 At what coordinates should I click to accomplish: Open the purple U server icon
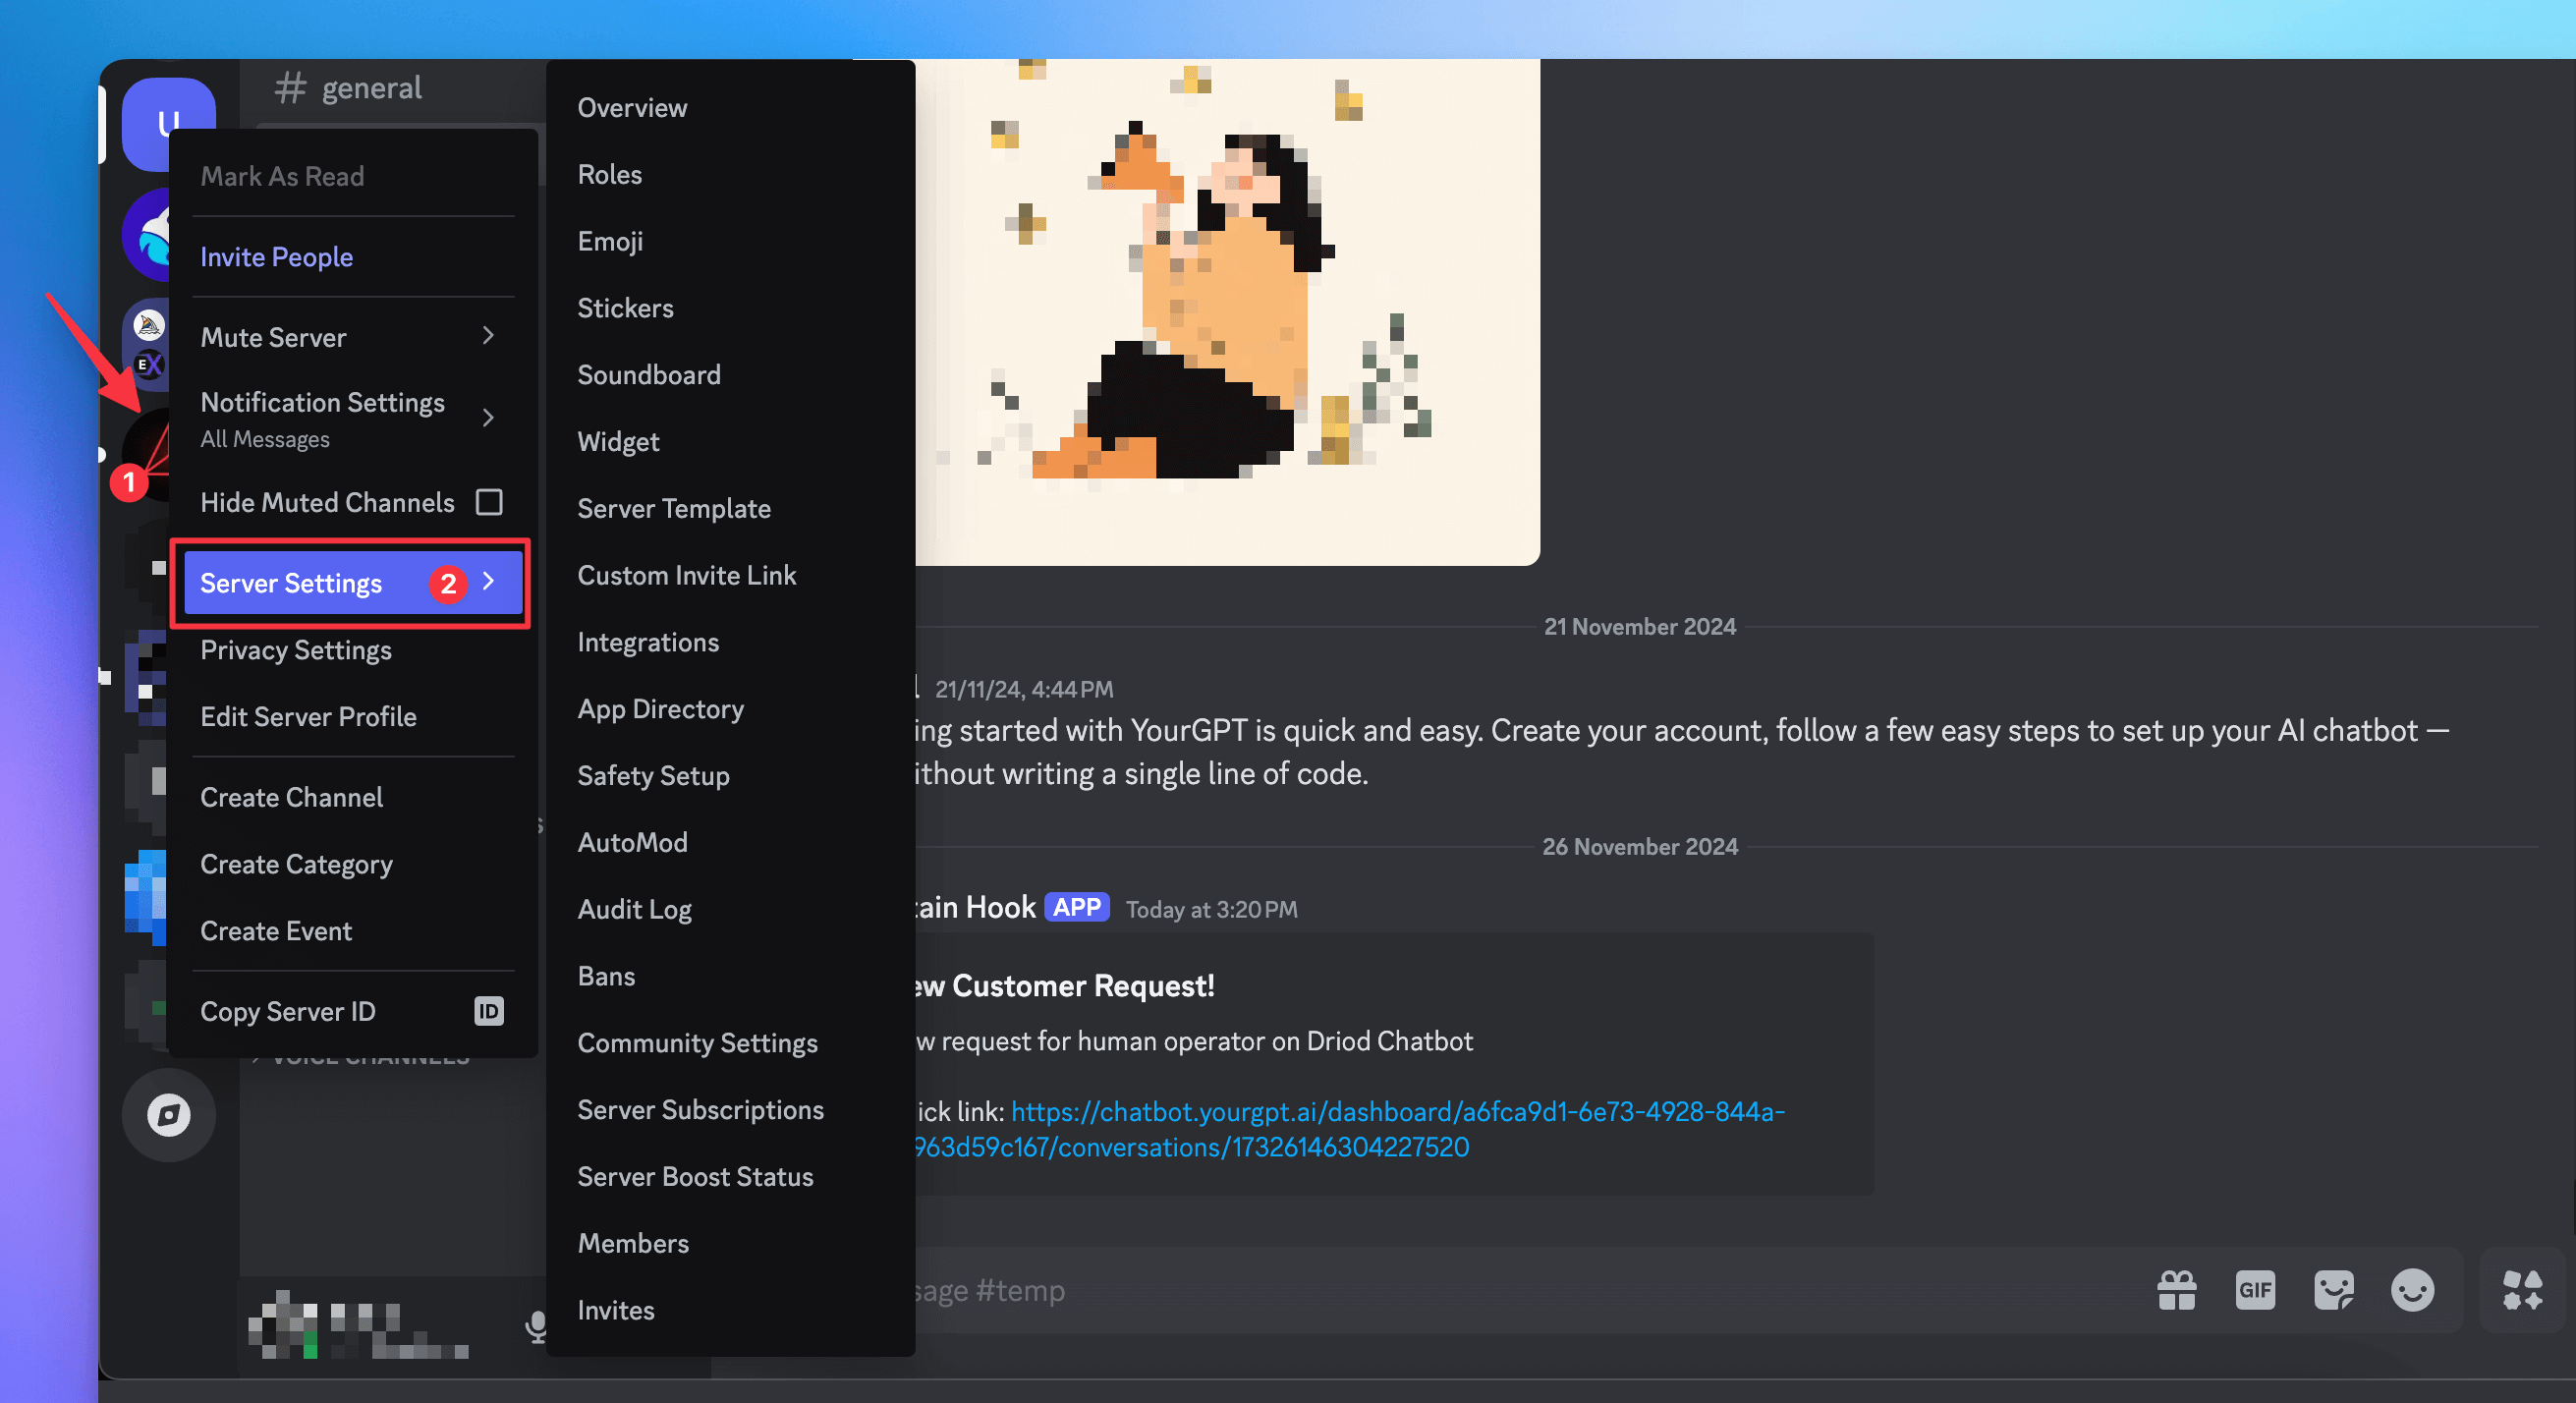click(168, 122)
